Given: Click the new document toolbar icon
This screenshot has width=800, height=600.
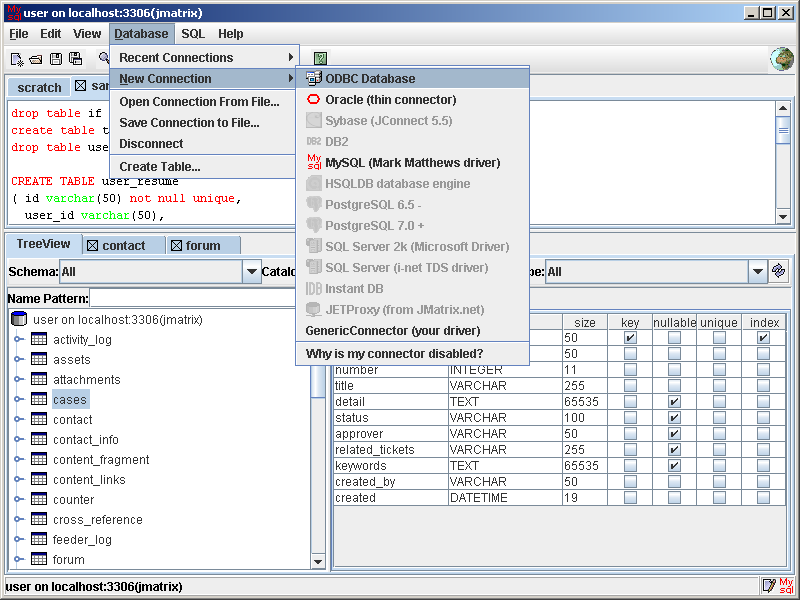Looking at the screenshot, I should pyautogui.click(x=17, y=59).
